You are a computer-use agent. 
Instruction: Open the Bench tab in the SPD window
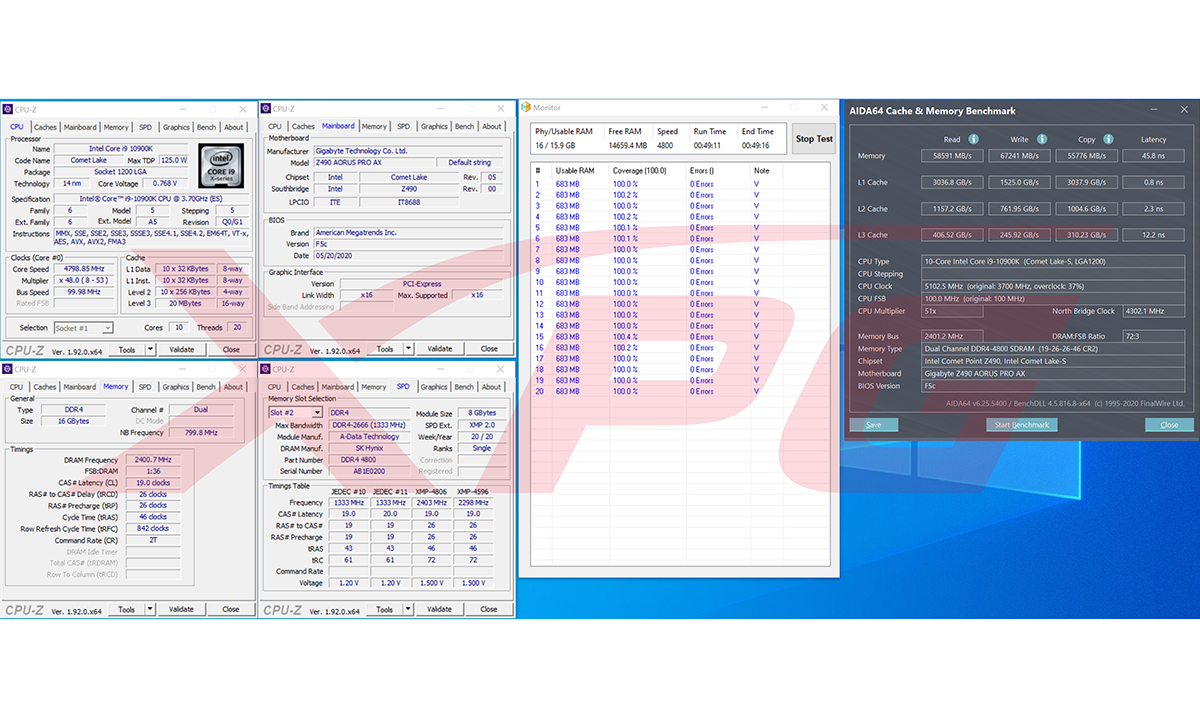(x=464, y=387)
